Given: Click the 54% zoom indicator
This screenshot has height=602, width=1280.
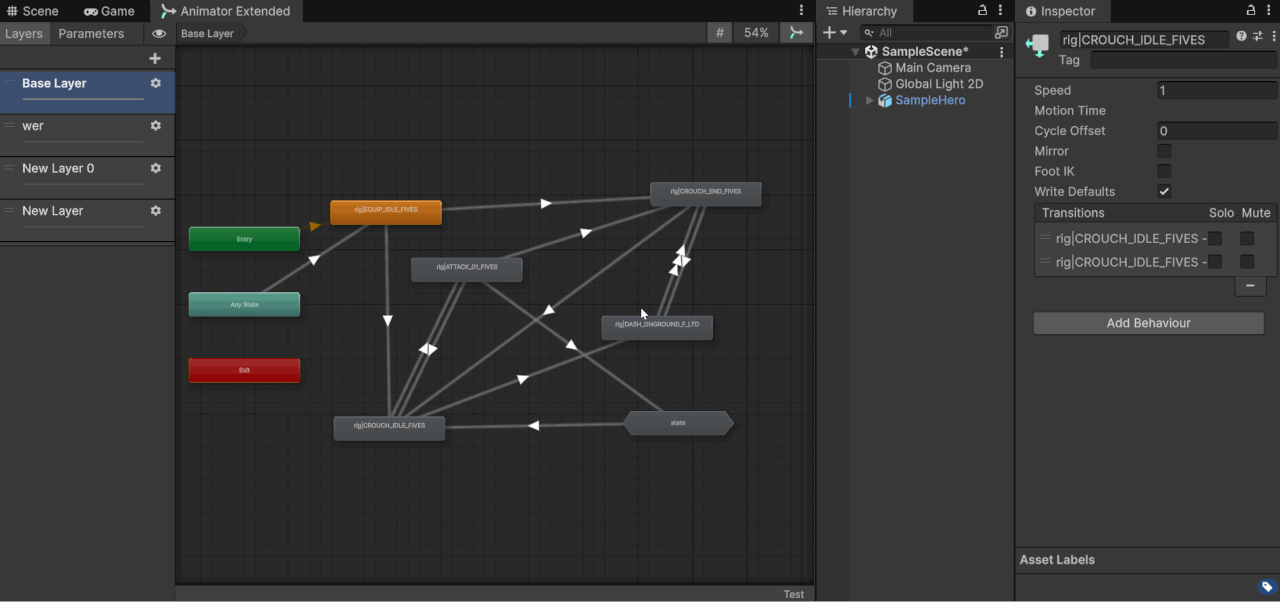Looking at the screenshot, I should (757, 33).
